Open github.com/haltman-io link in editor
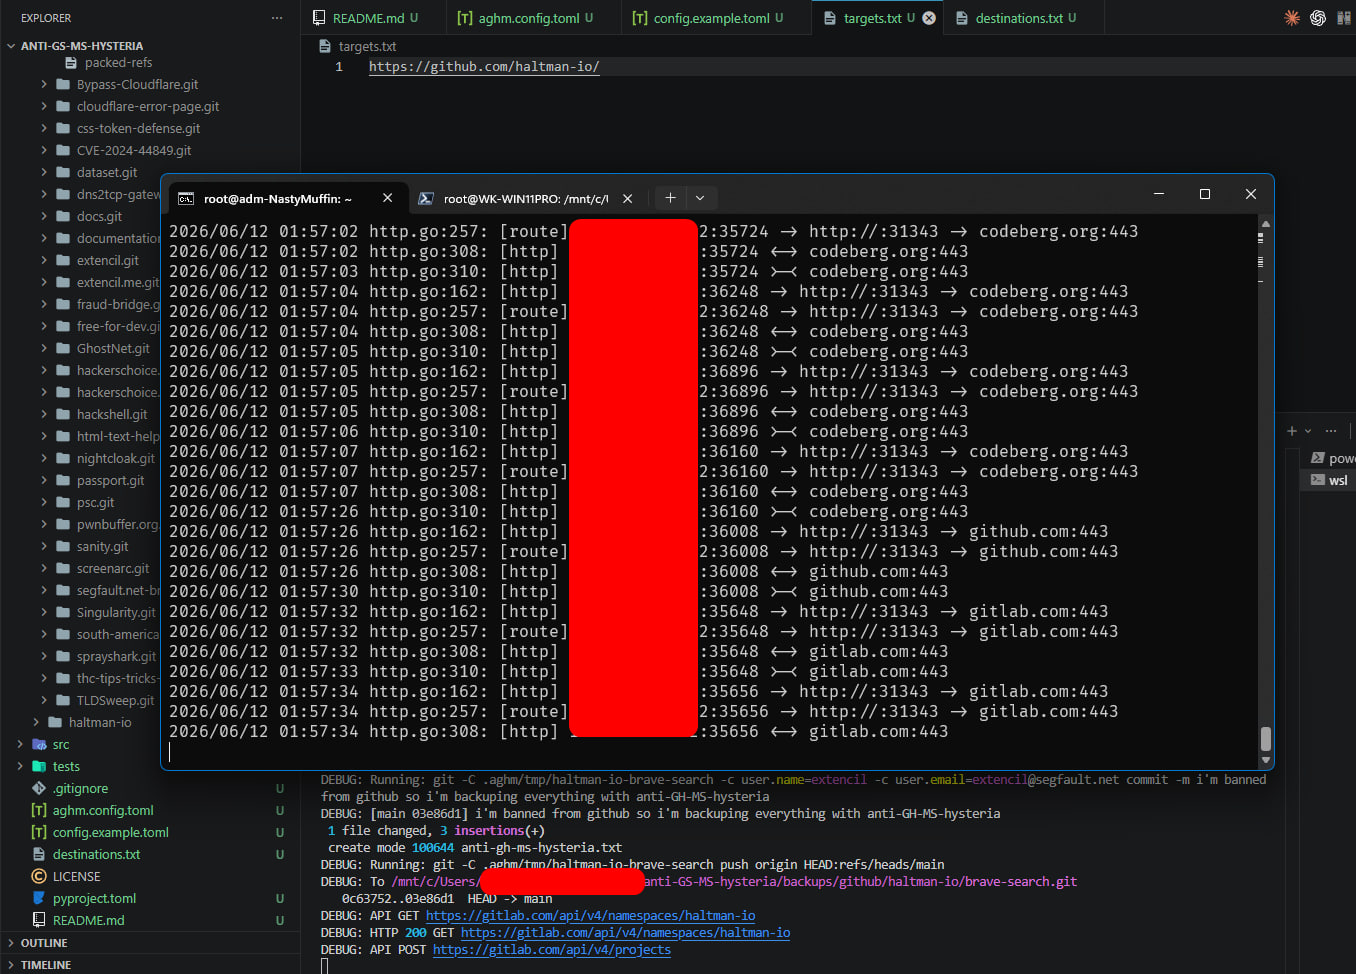 pos(484,66)
